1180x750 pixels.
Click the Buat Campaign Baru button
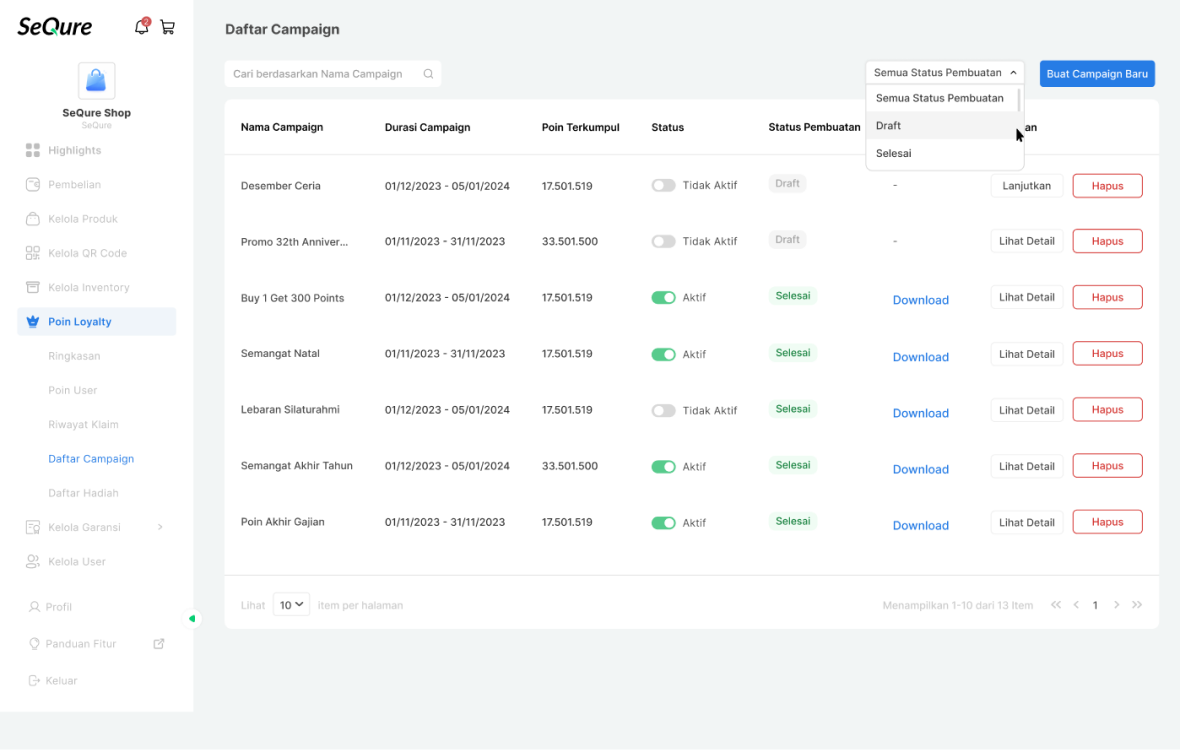tap(1097, 74)
